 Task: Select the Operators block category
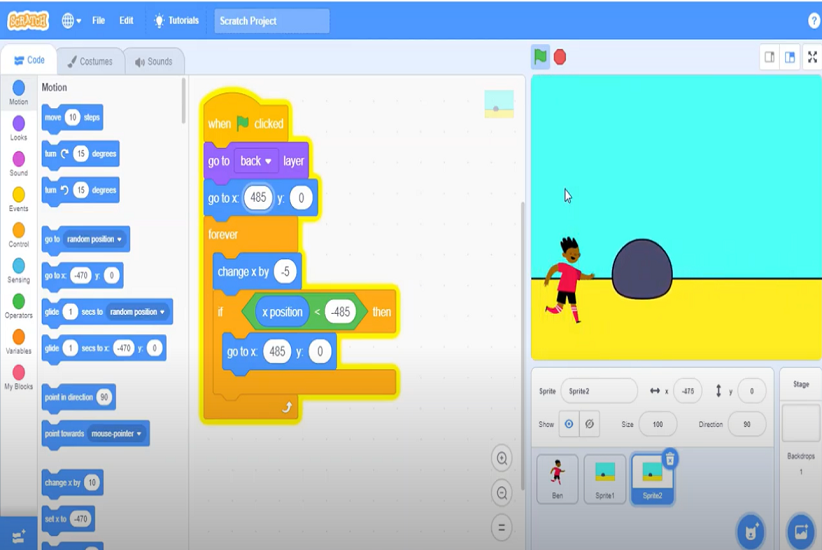pos(18,306)
